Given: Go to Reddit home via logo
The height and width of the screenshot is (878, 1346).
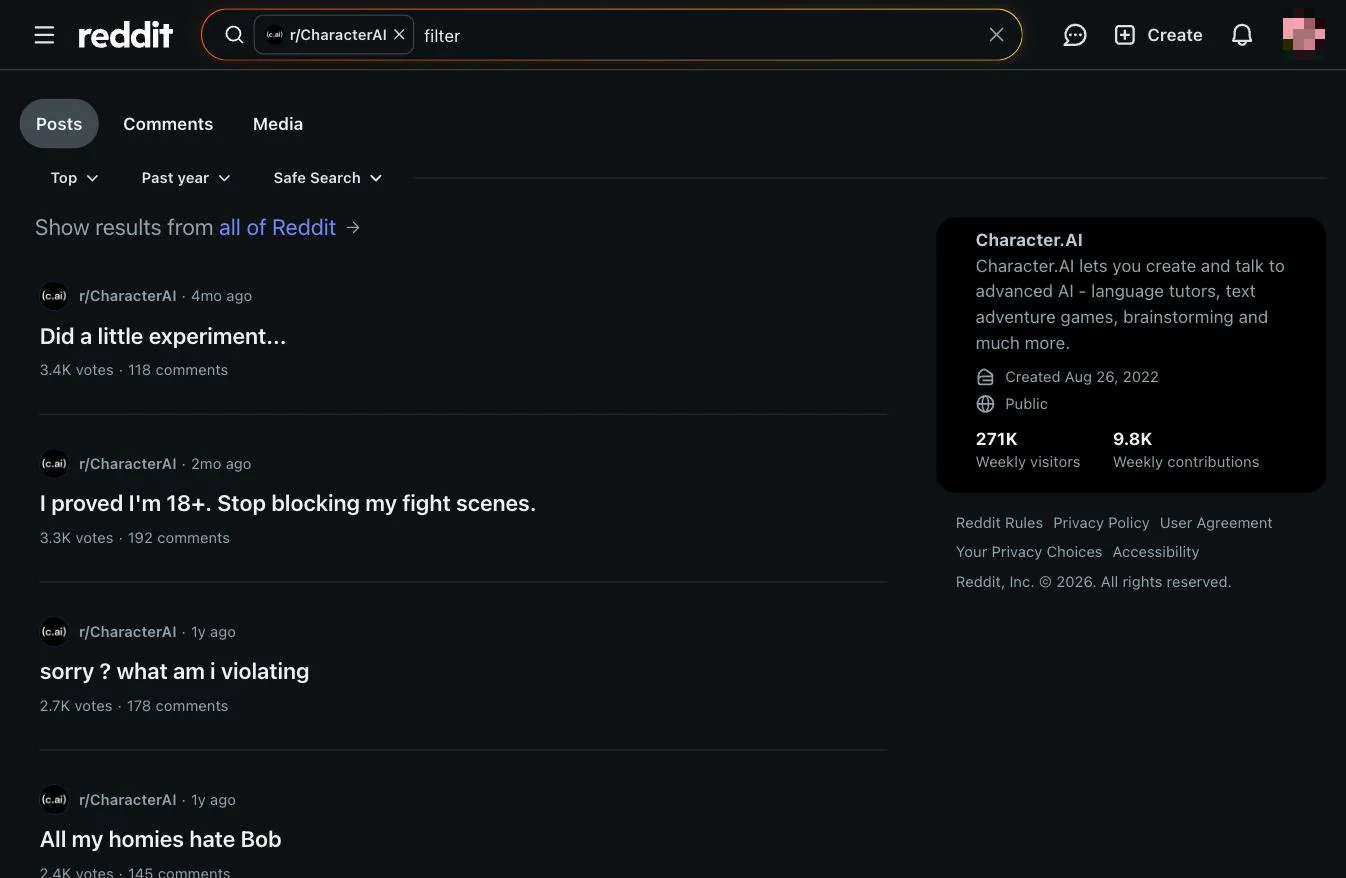Looking at the screenshot, I should pyautogui.click(x=126, y=35).
